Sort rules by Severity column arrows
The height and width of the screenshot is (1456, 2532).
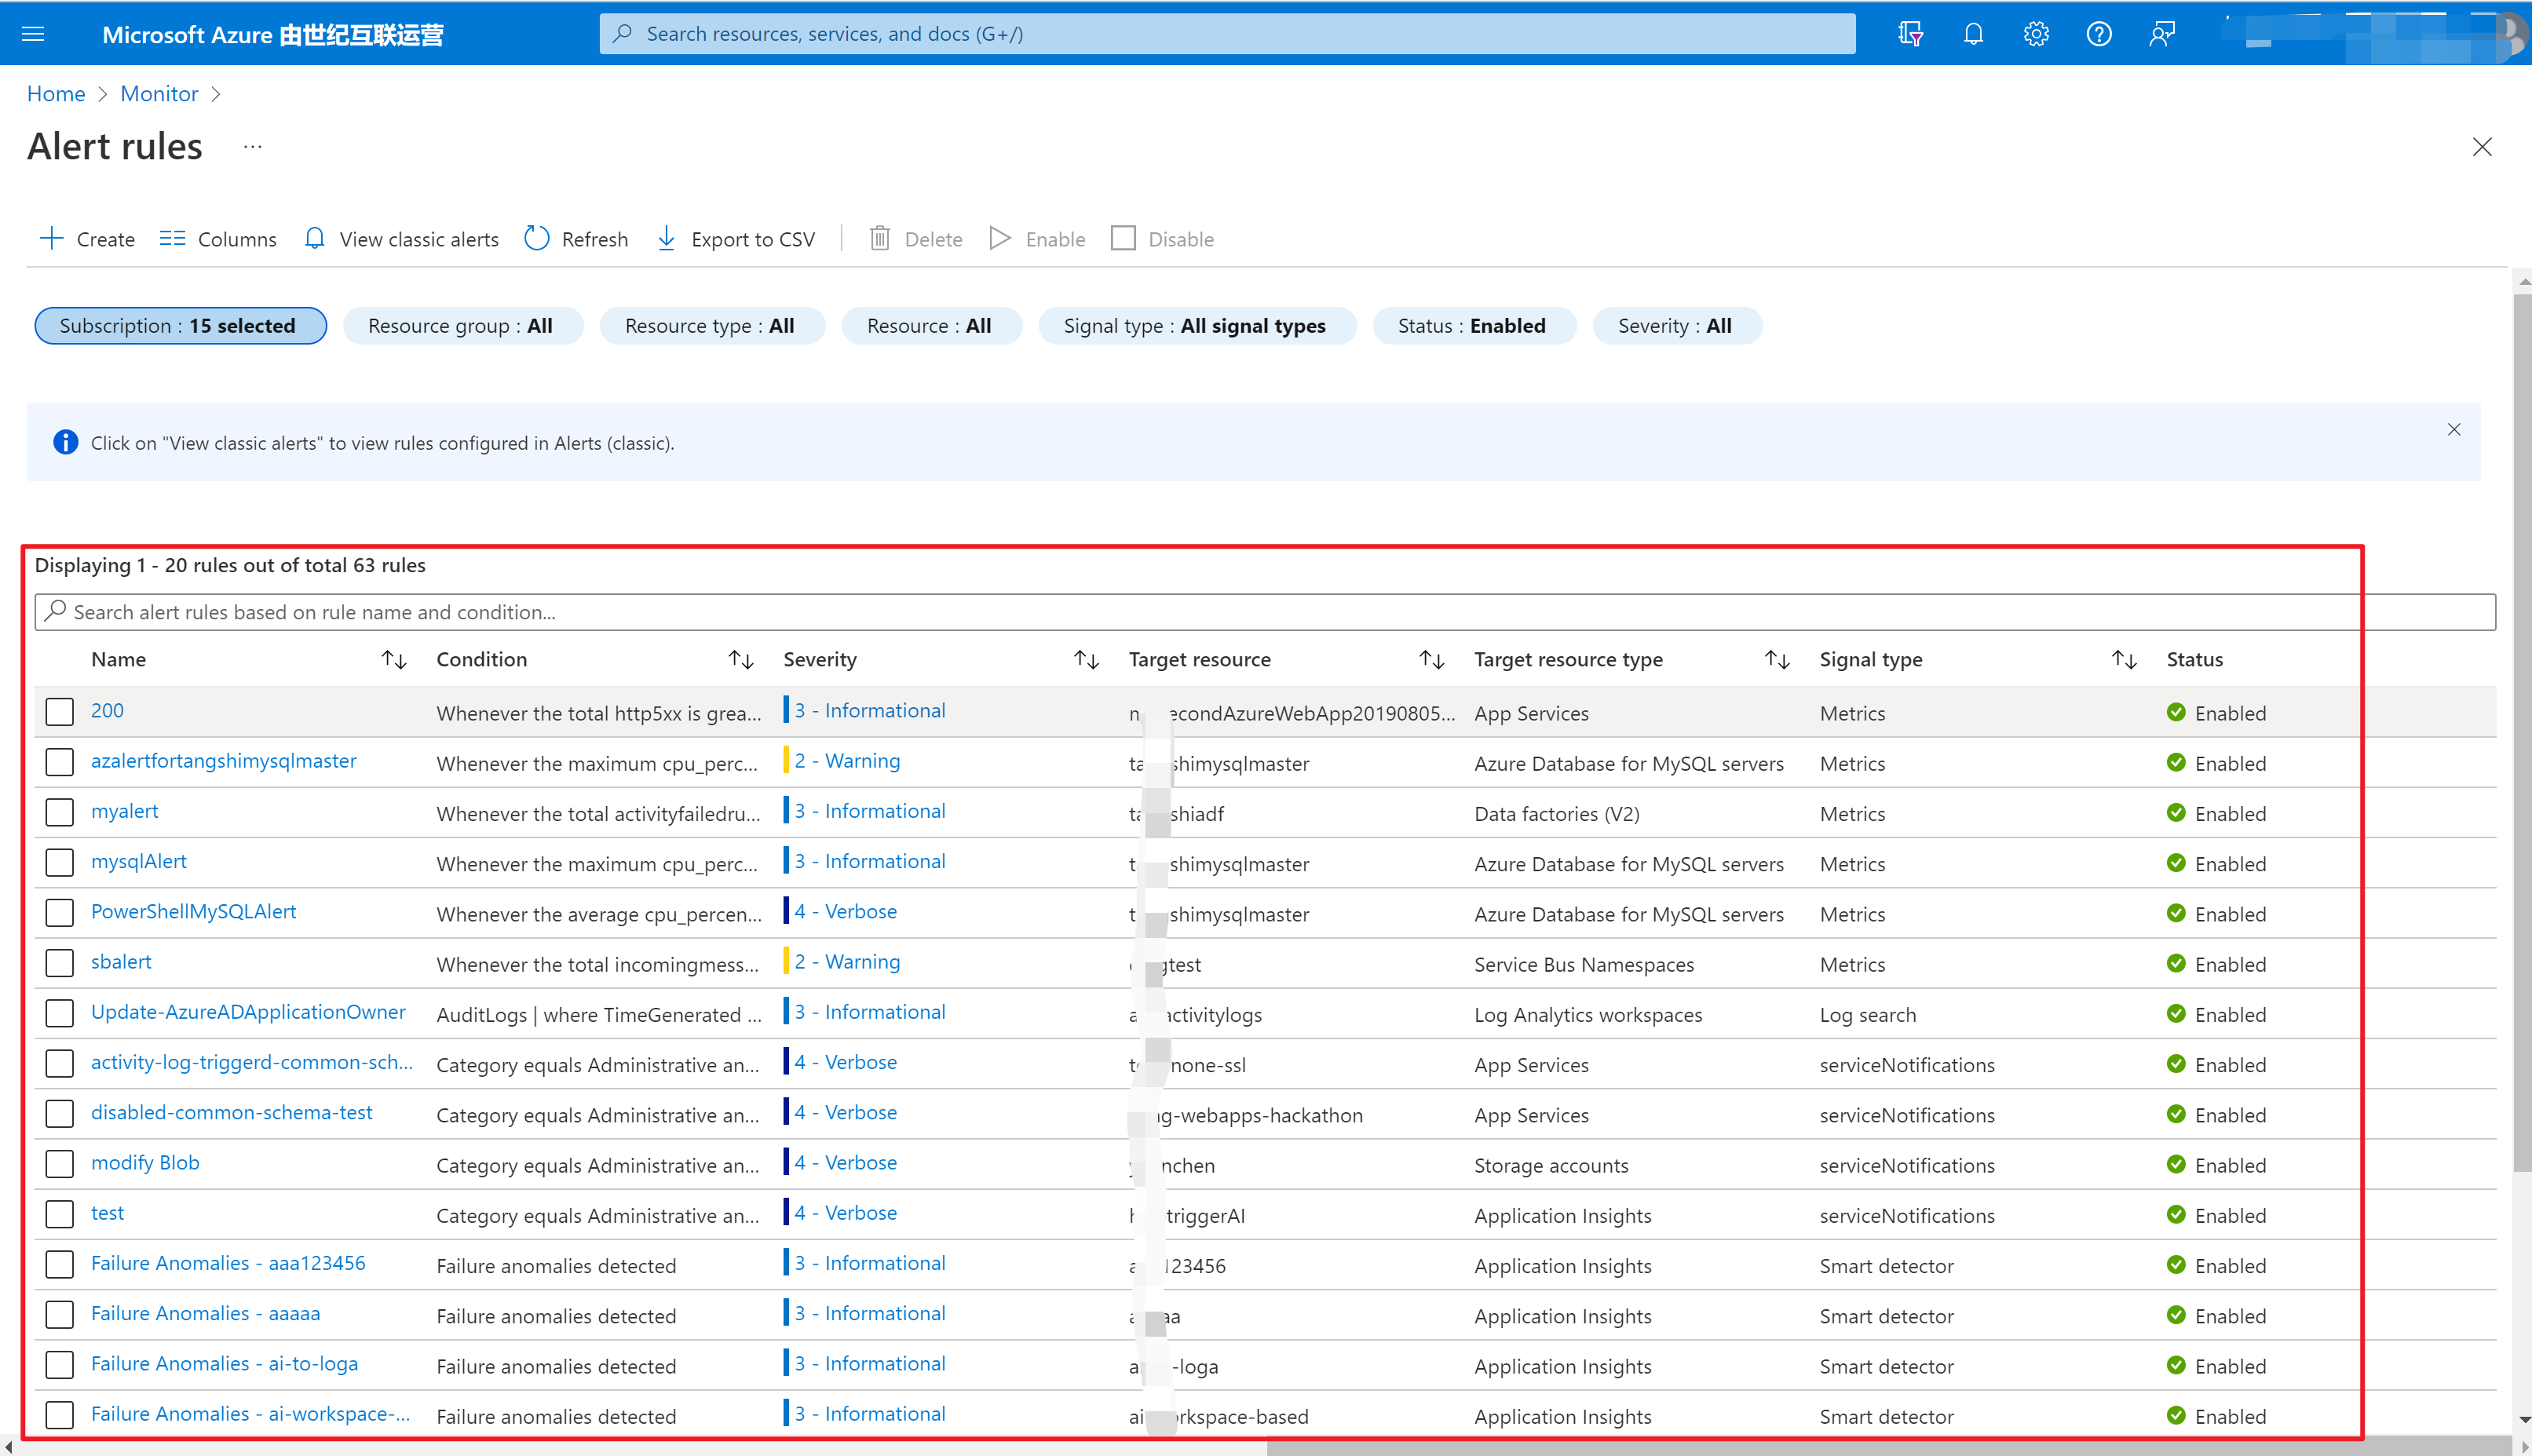[1086, 659]
